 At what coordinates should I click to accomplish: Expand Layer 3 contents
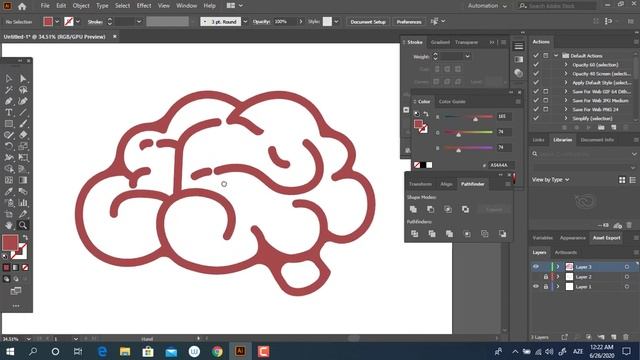(558, 267)
